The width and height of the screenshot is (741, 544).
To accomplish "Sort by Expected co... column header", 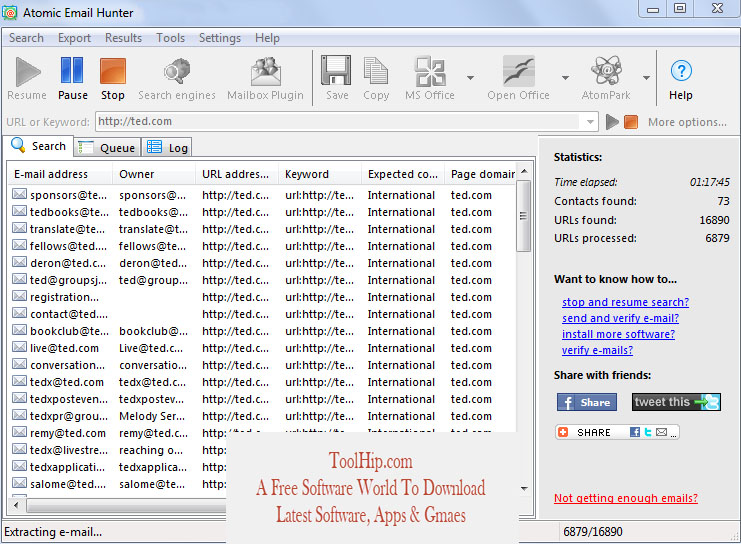I will click(x=403, y=174).
